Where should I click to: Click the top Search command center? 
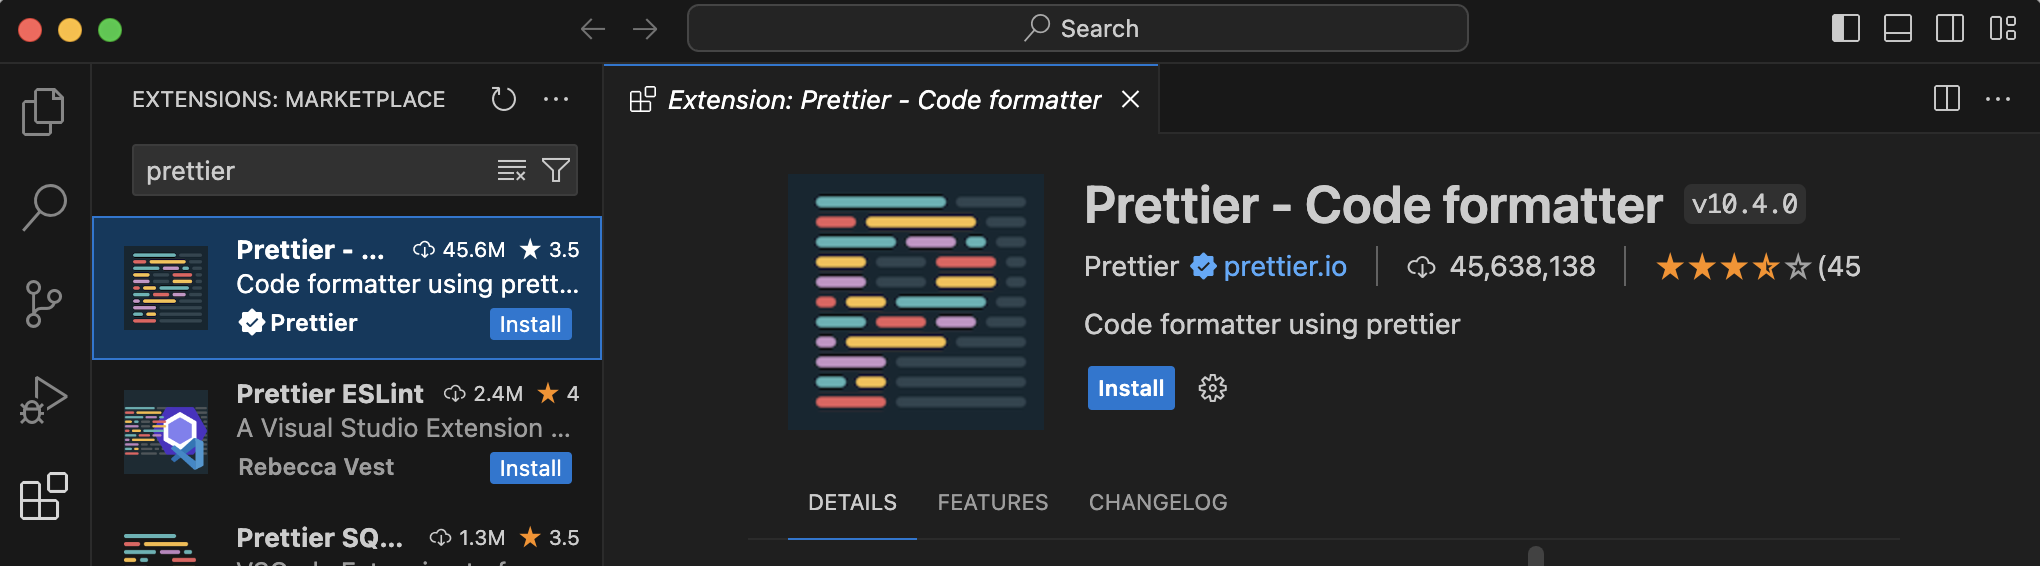click(x=1078, y=28)
